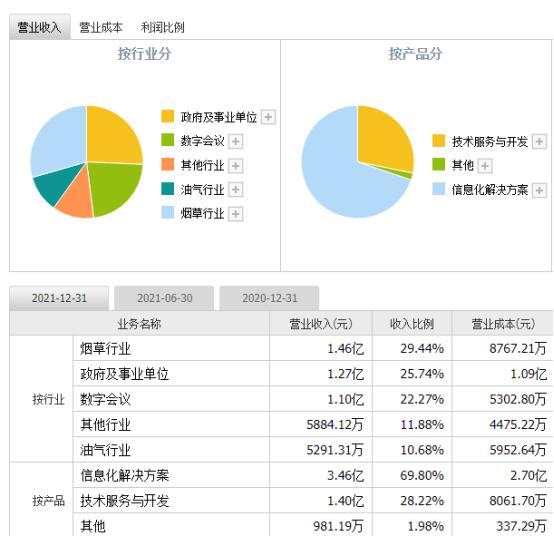Viewport: 554px width, 537px height.
Task: Click the yellow 政府及事业单位 legend swatch
Action: [x=167, y=116]
